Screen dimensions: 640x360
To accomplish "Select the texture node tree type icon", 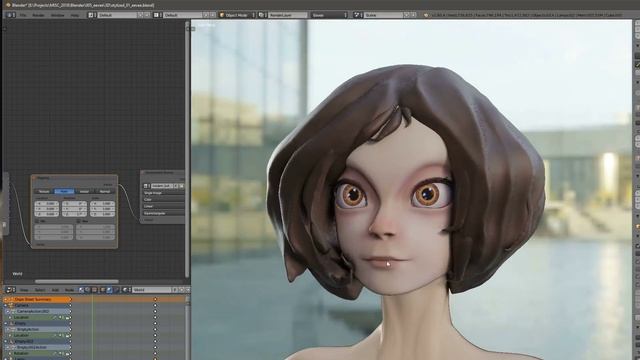I will pyautogui.click(x=94, y=290).
